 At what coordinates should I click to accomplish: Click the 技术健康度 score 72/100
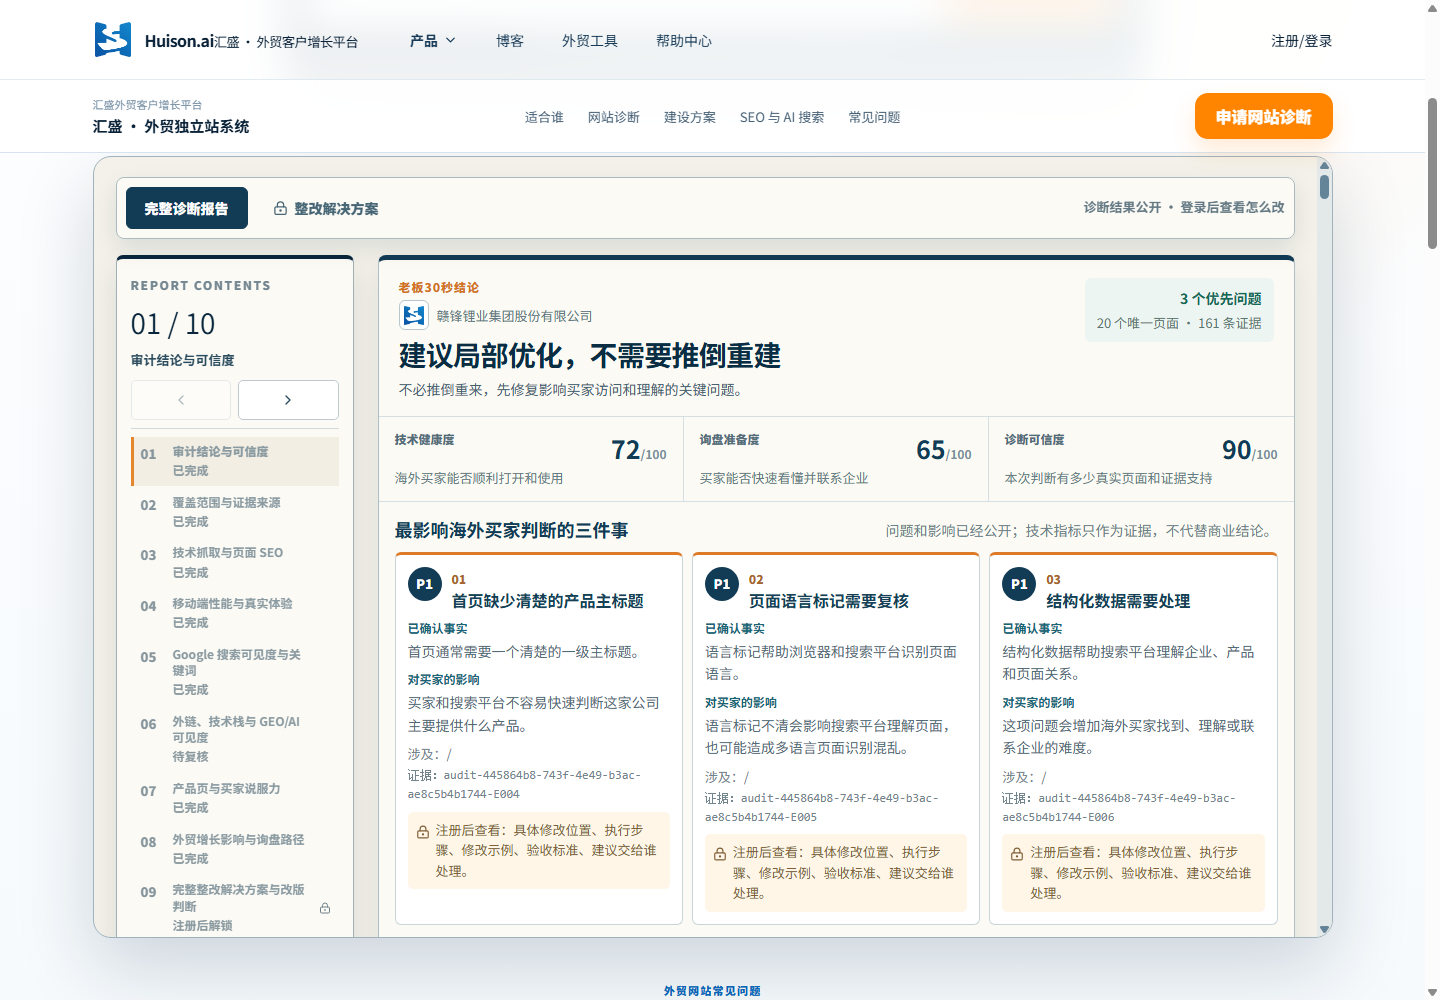[x=639, y=451]
